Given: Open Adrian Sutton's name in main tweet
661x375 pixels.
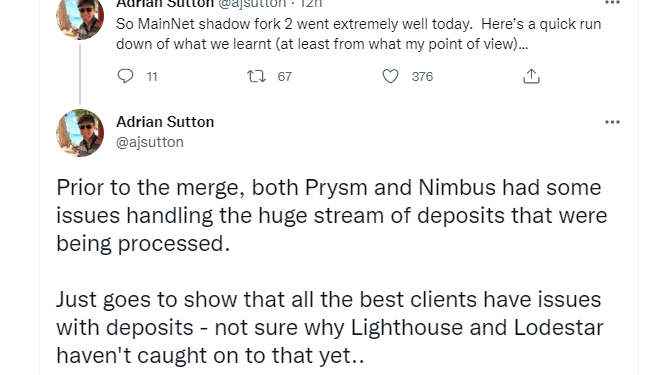Looking at the screenshot, I should coord(165,122).
